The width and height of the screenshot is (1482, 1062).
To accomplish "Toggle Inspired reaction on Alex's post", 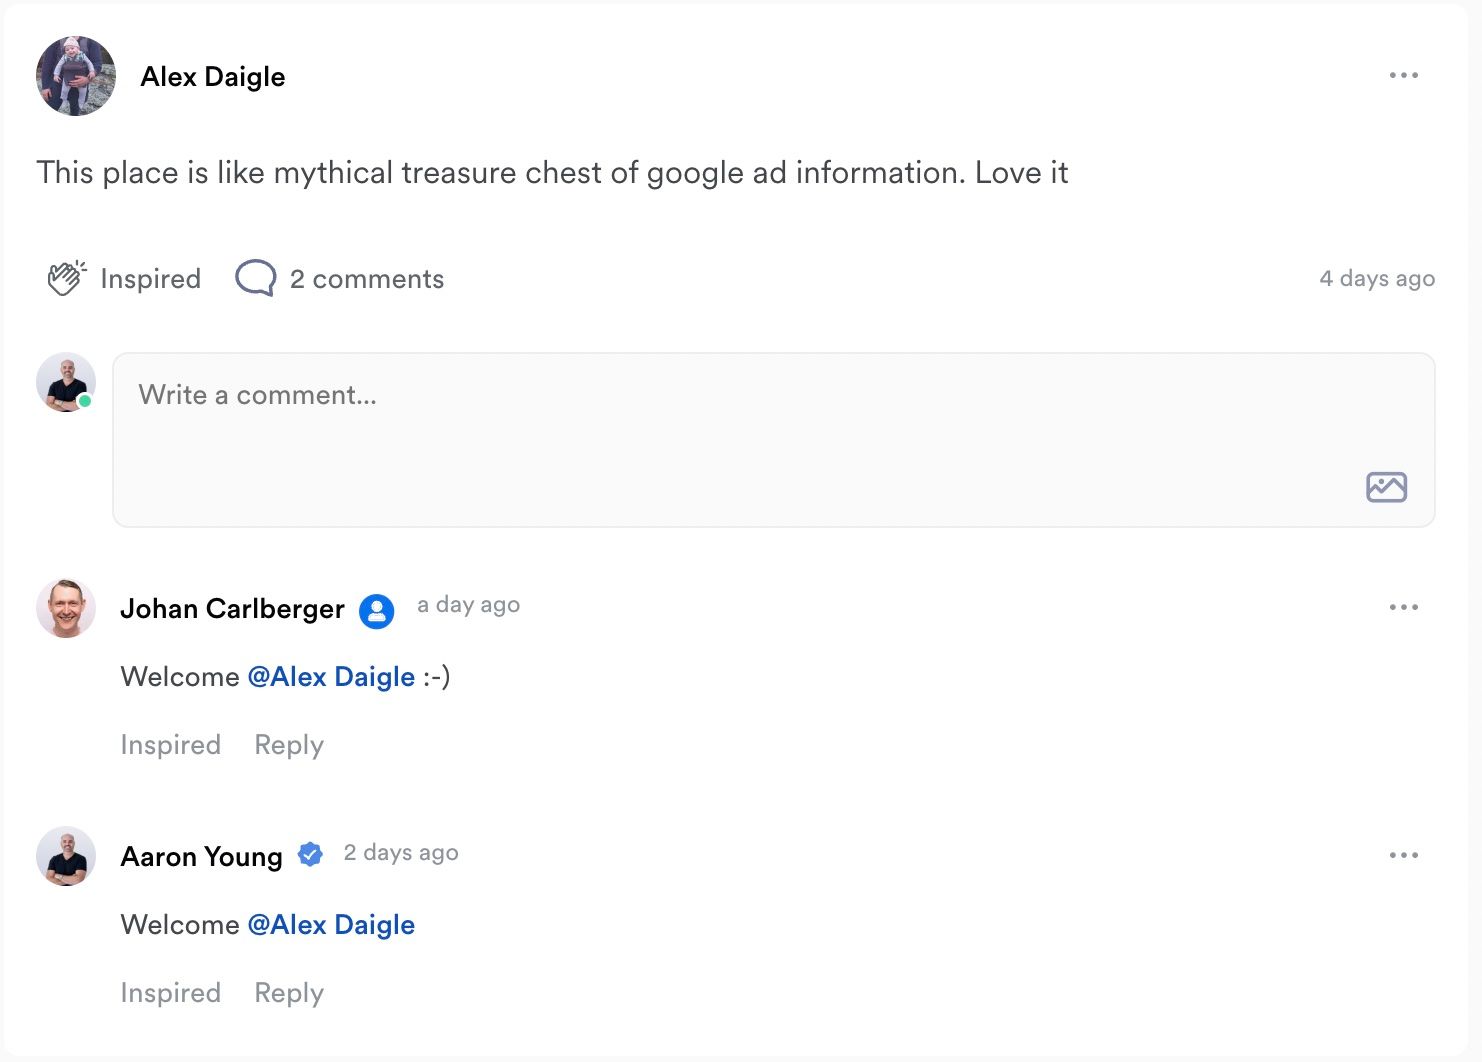I will click(150, 279).
